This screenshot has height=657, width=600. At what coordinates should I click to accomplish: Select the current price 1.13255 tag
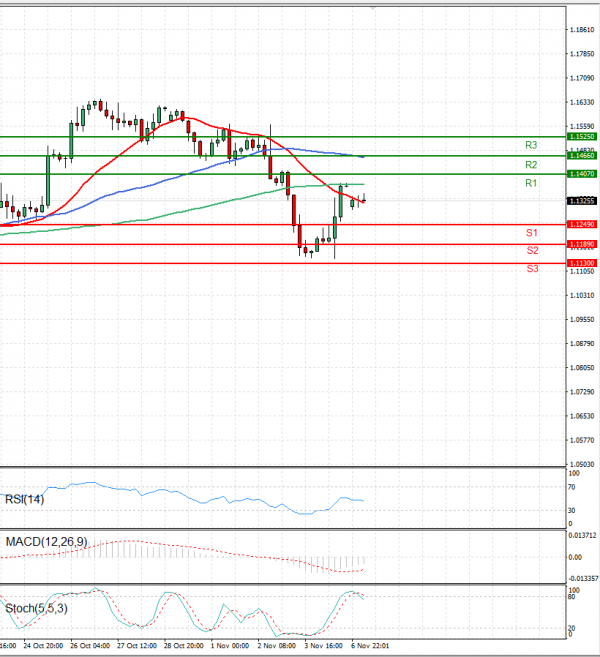pos(582,201)
